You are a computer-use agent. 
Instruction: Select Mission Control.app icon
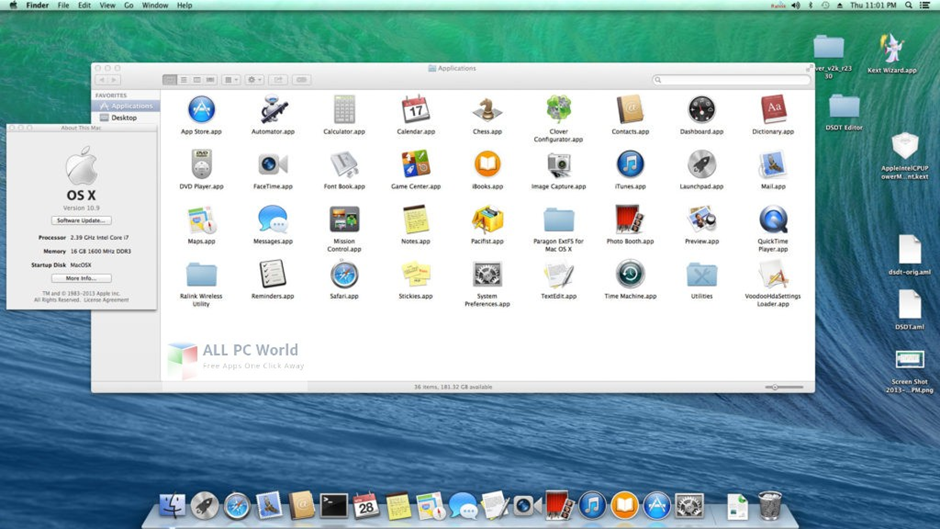(x=344, y=220)
